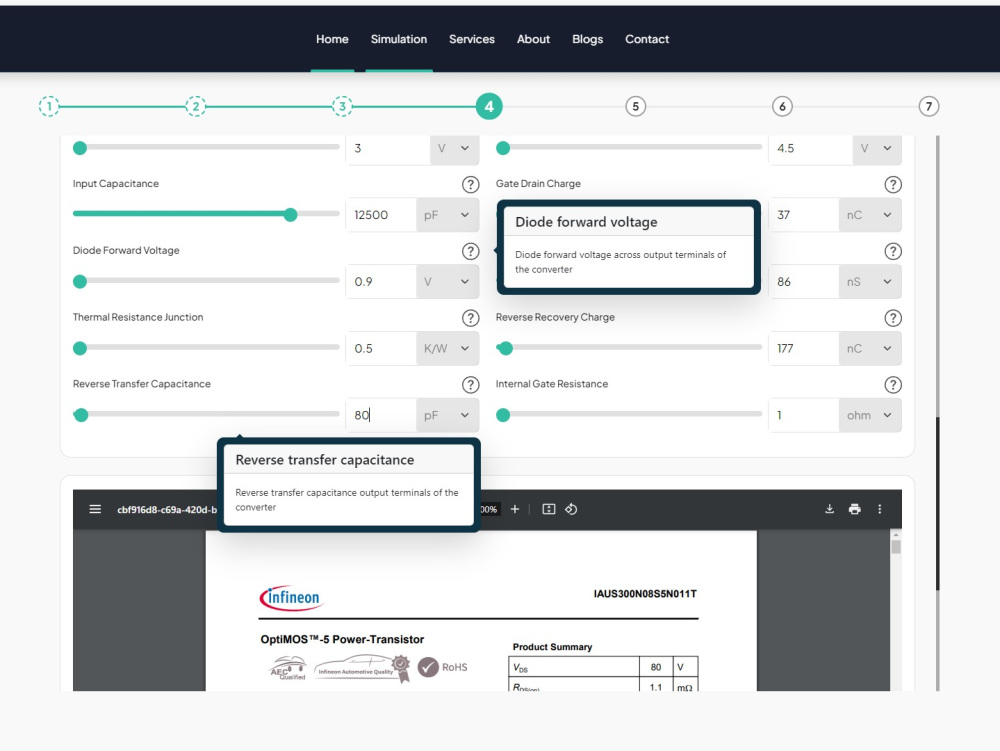Image resolution: width=1000 pixels, height=751 pixels.
Task: Fit PDF page to width
Action: pos(548,509)
